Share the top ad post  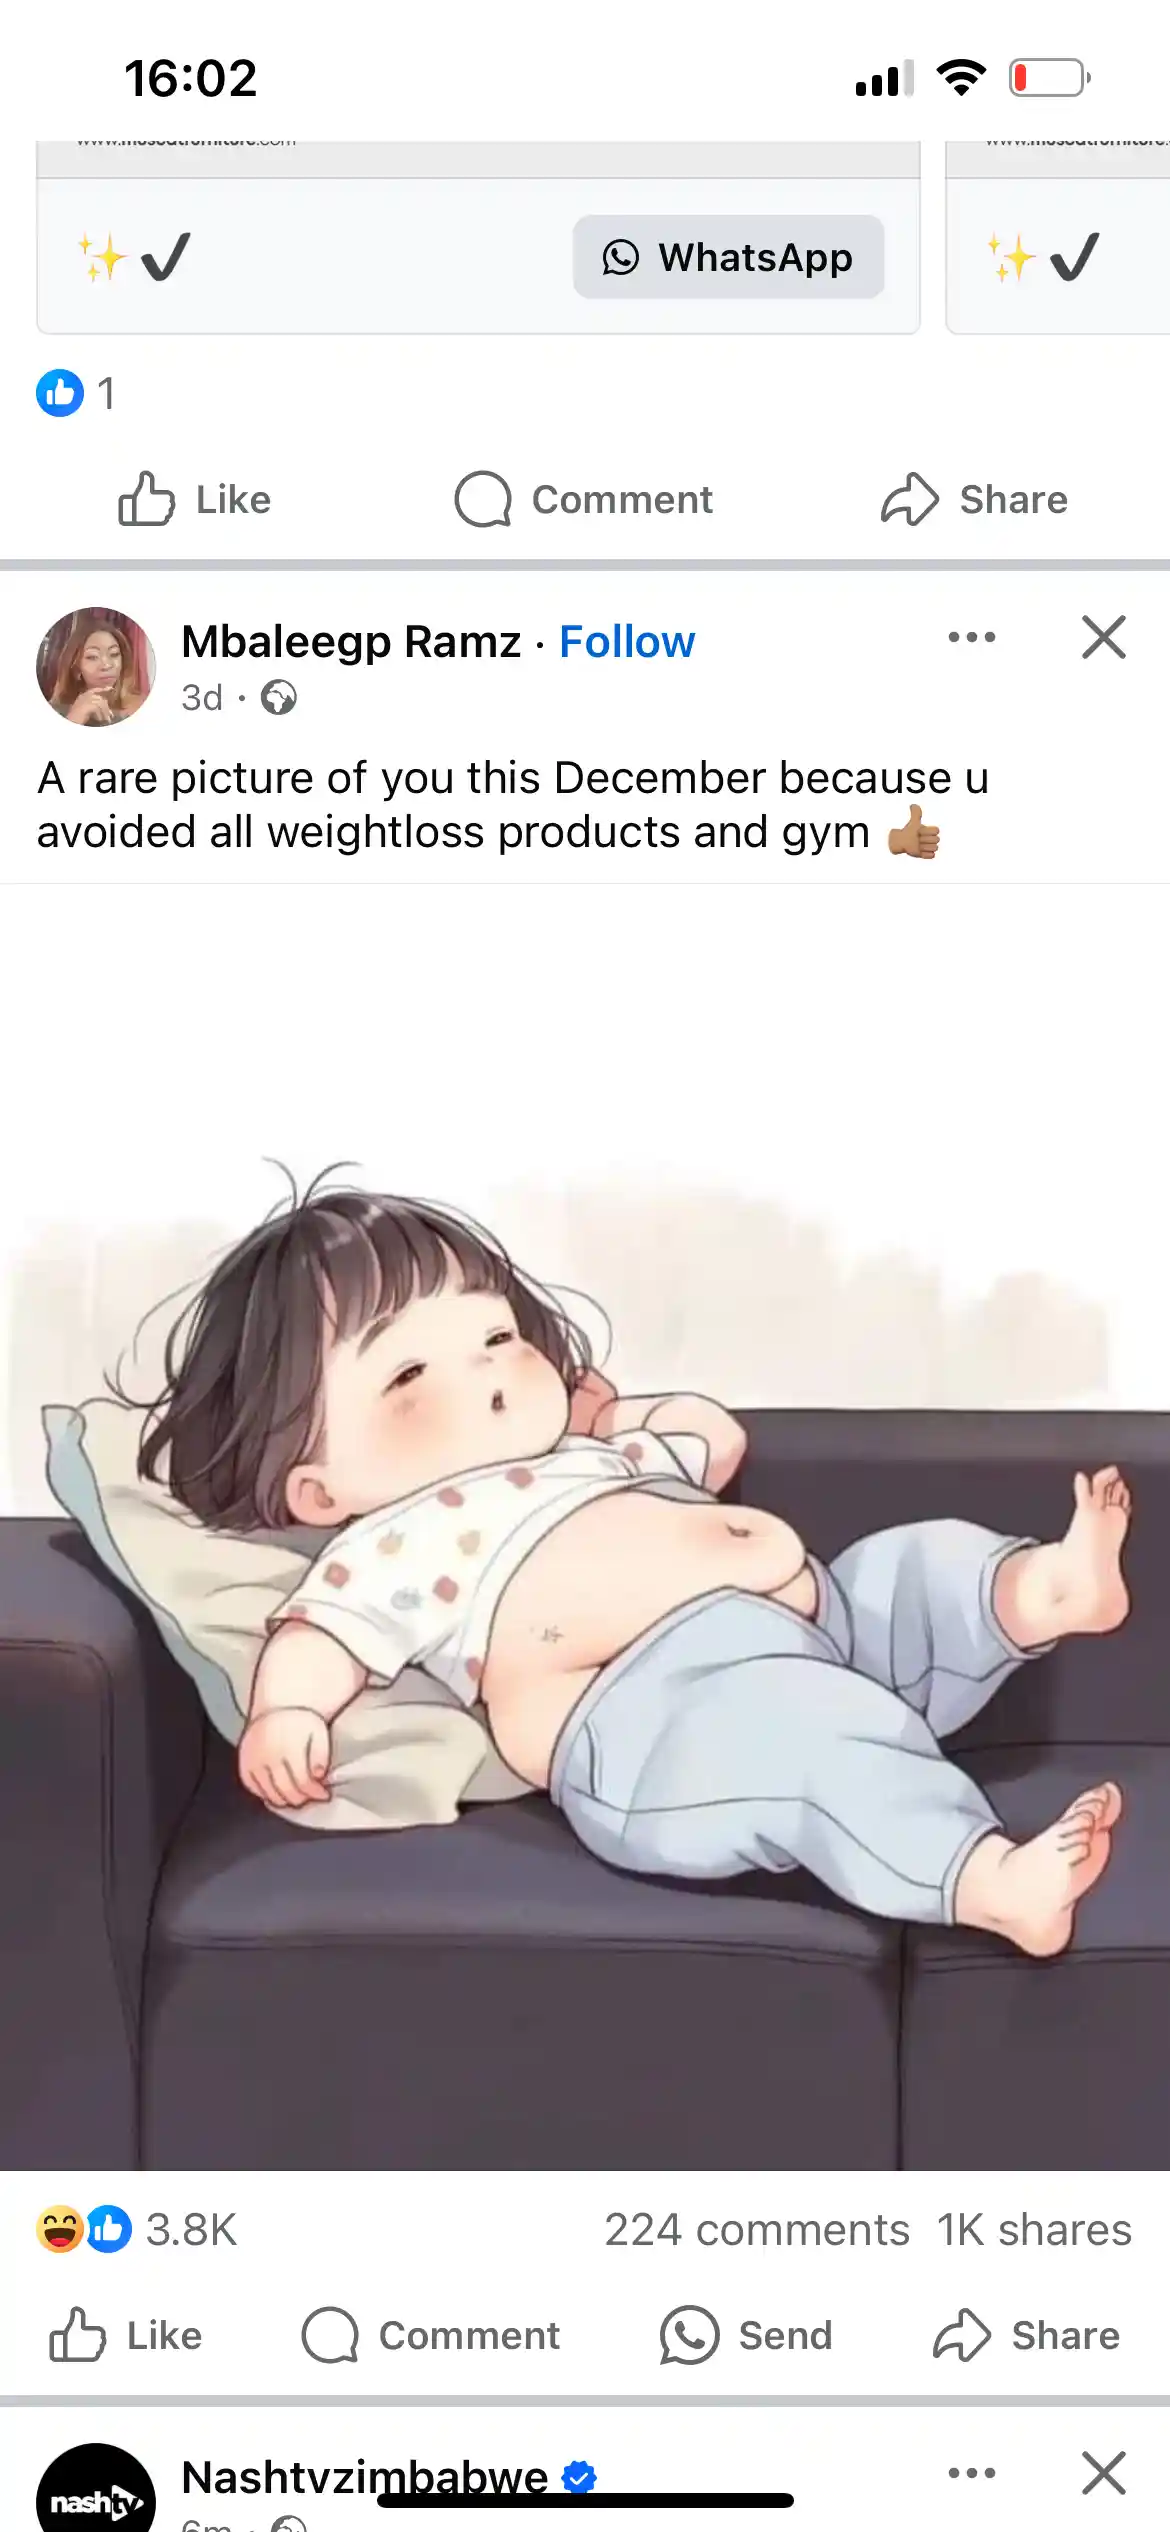(974, 499)
